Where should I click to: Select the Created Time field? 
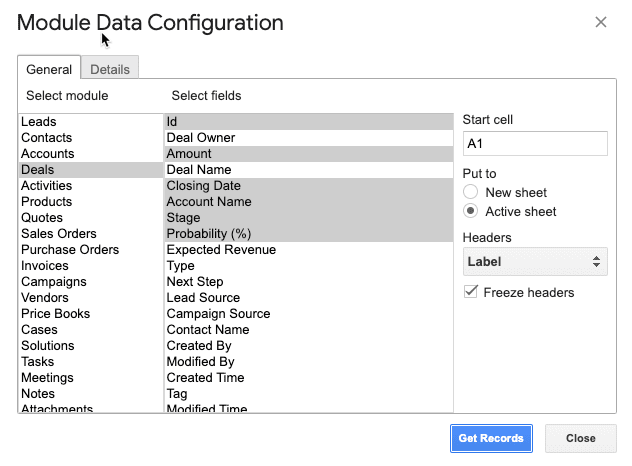coord(309,378)
